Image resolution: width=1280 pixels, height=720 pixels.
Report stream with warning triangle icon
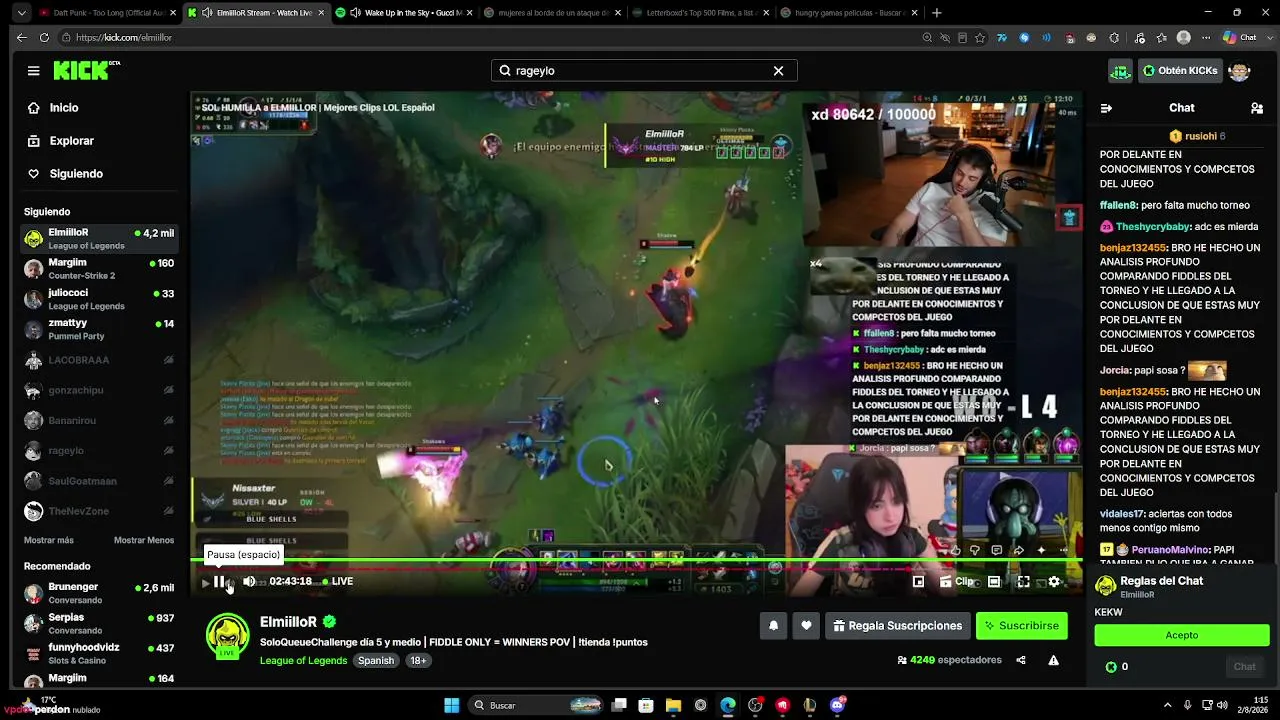[1053, 660]
